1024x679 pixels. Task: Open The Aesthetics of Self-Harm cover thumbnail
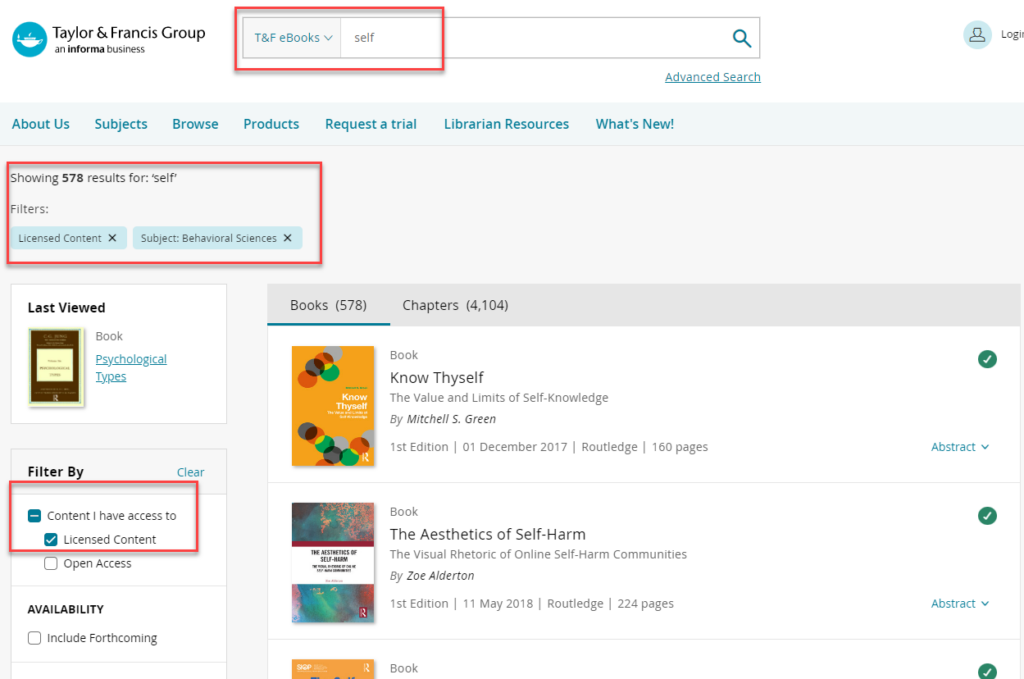[333, 562]
